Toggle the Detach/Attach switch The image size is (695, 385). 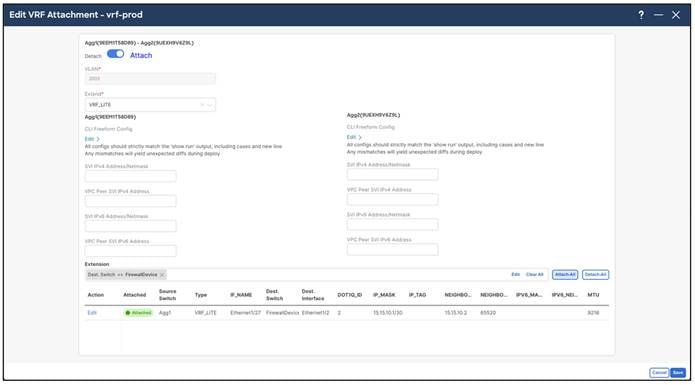click(116, 54)
